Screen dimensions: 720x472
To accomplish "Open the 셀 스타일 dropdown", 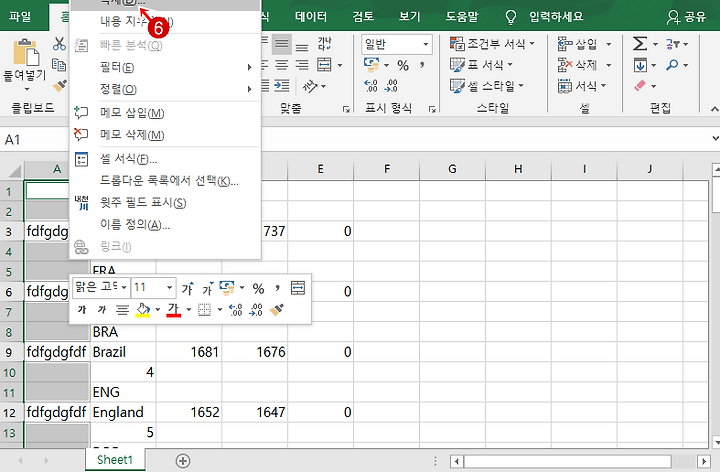I will click(x=487, y=85).
